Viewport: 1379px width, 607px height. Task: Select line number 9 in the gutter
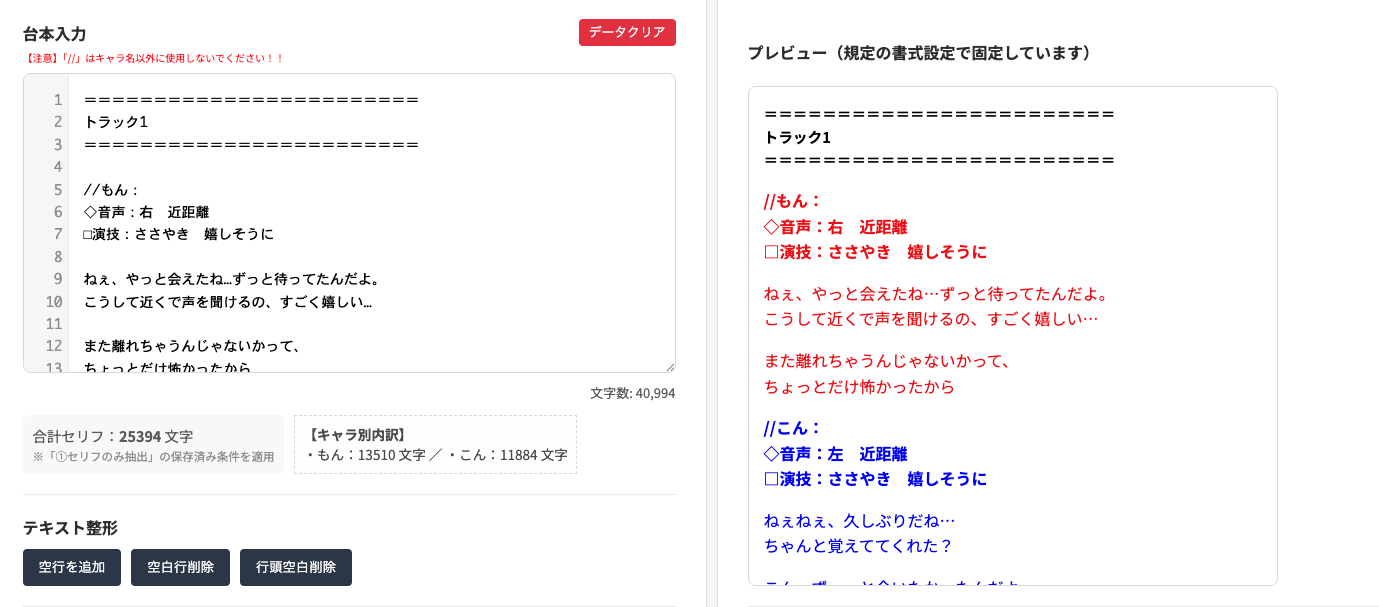pos(58,279)
